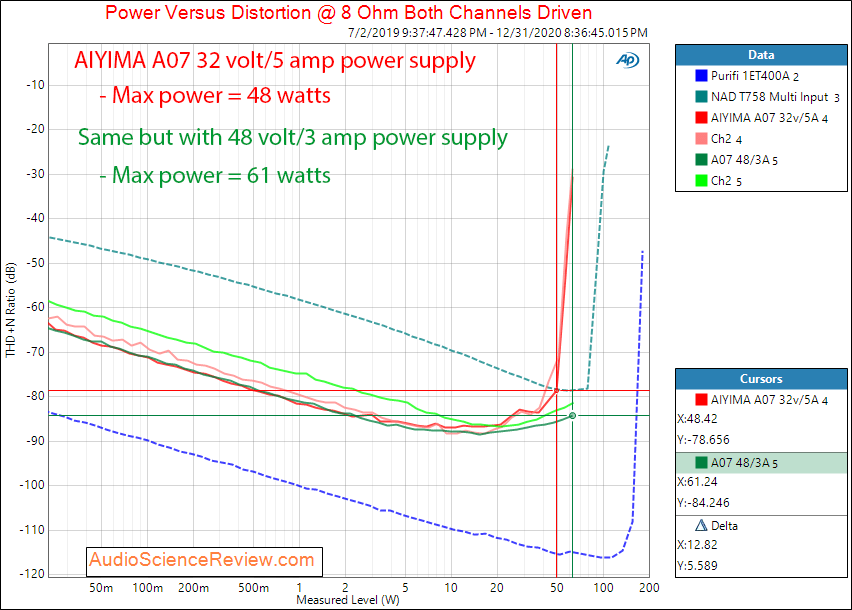This screenshot has height=610, width=852.
Task: Click the Max power = 61 watts annotation
Action: [x=215, y=175]
